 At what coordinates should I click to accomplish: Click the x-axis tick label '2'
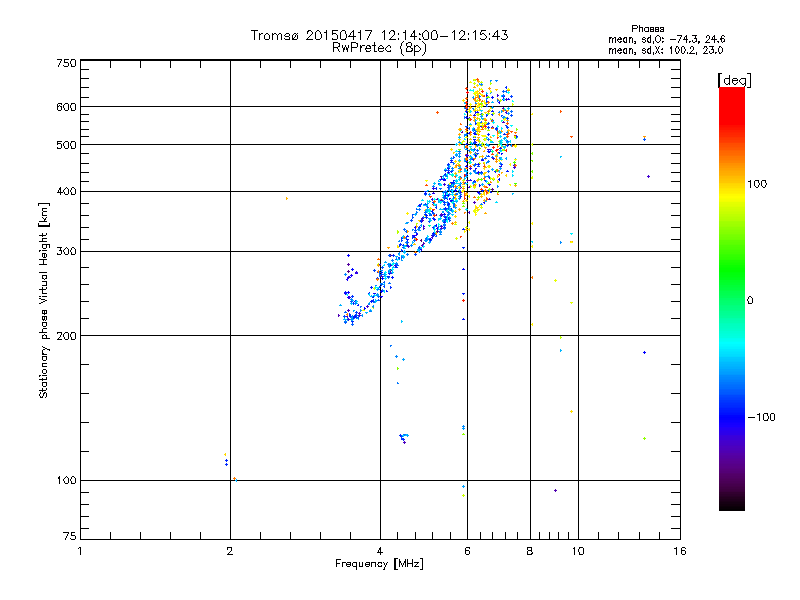[x=230, y=551]
